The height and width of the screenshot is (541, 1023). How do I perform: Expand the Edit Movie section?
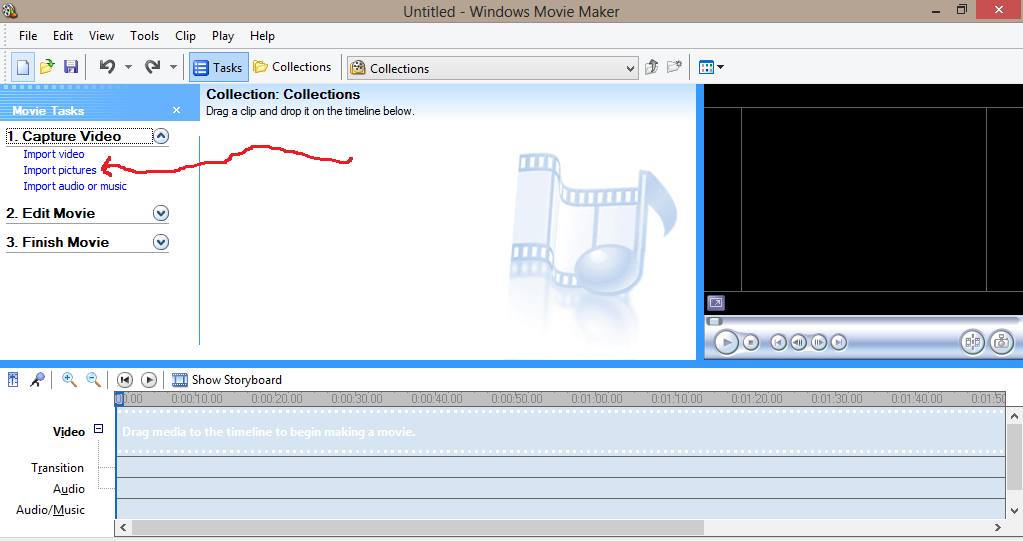point(160,213)
